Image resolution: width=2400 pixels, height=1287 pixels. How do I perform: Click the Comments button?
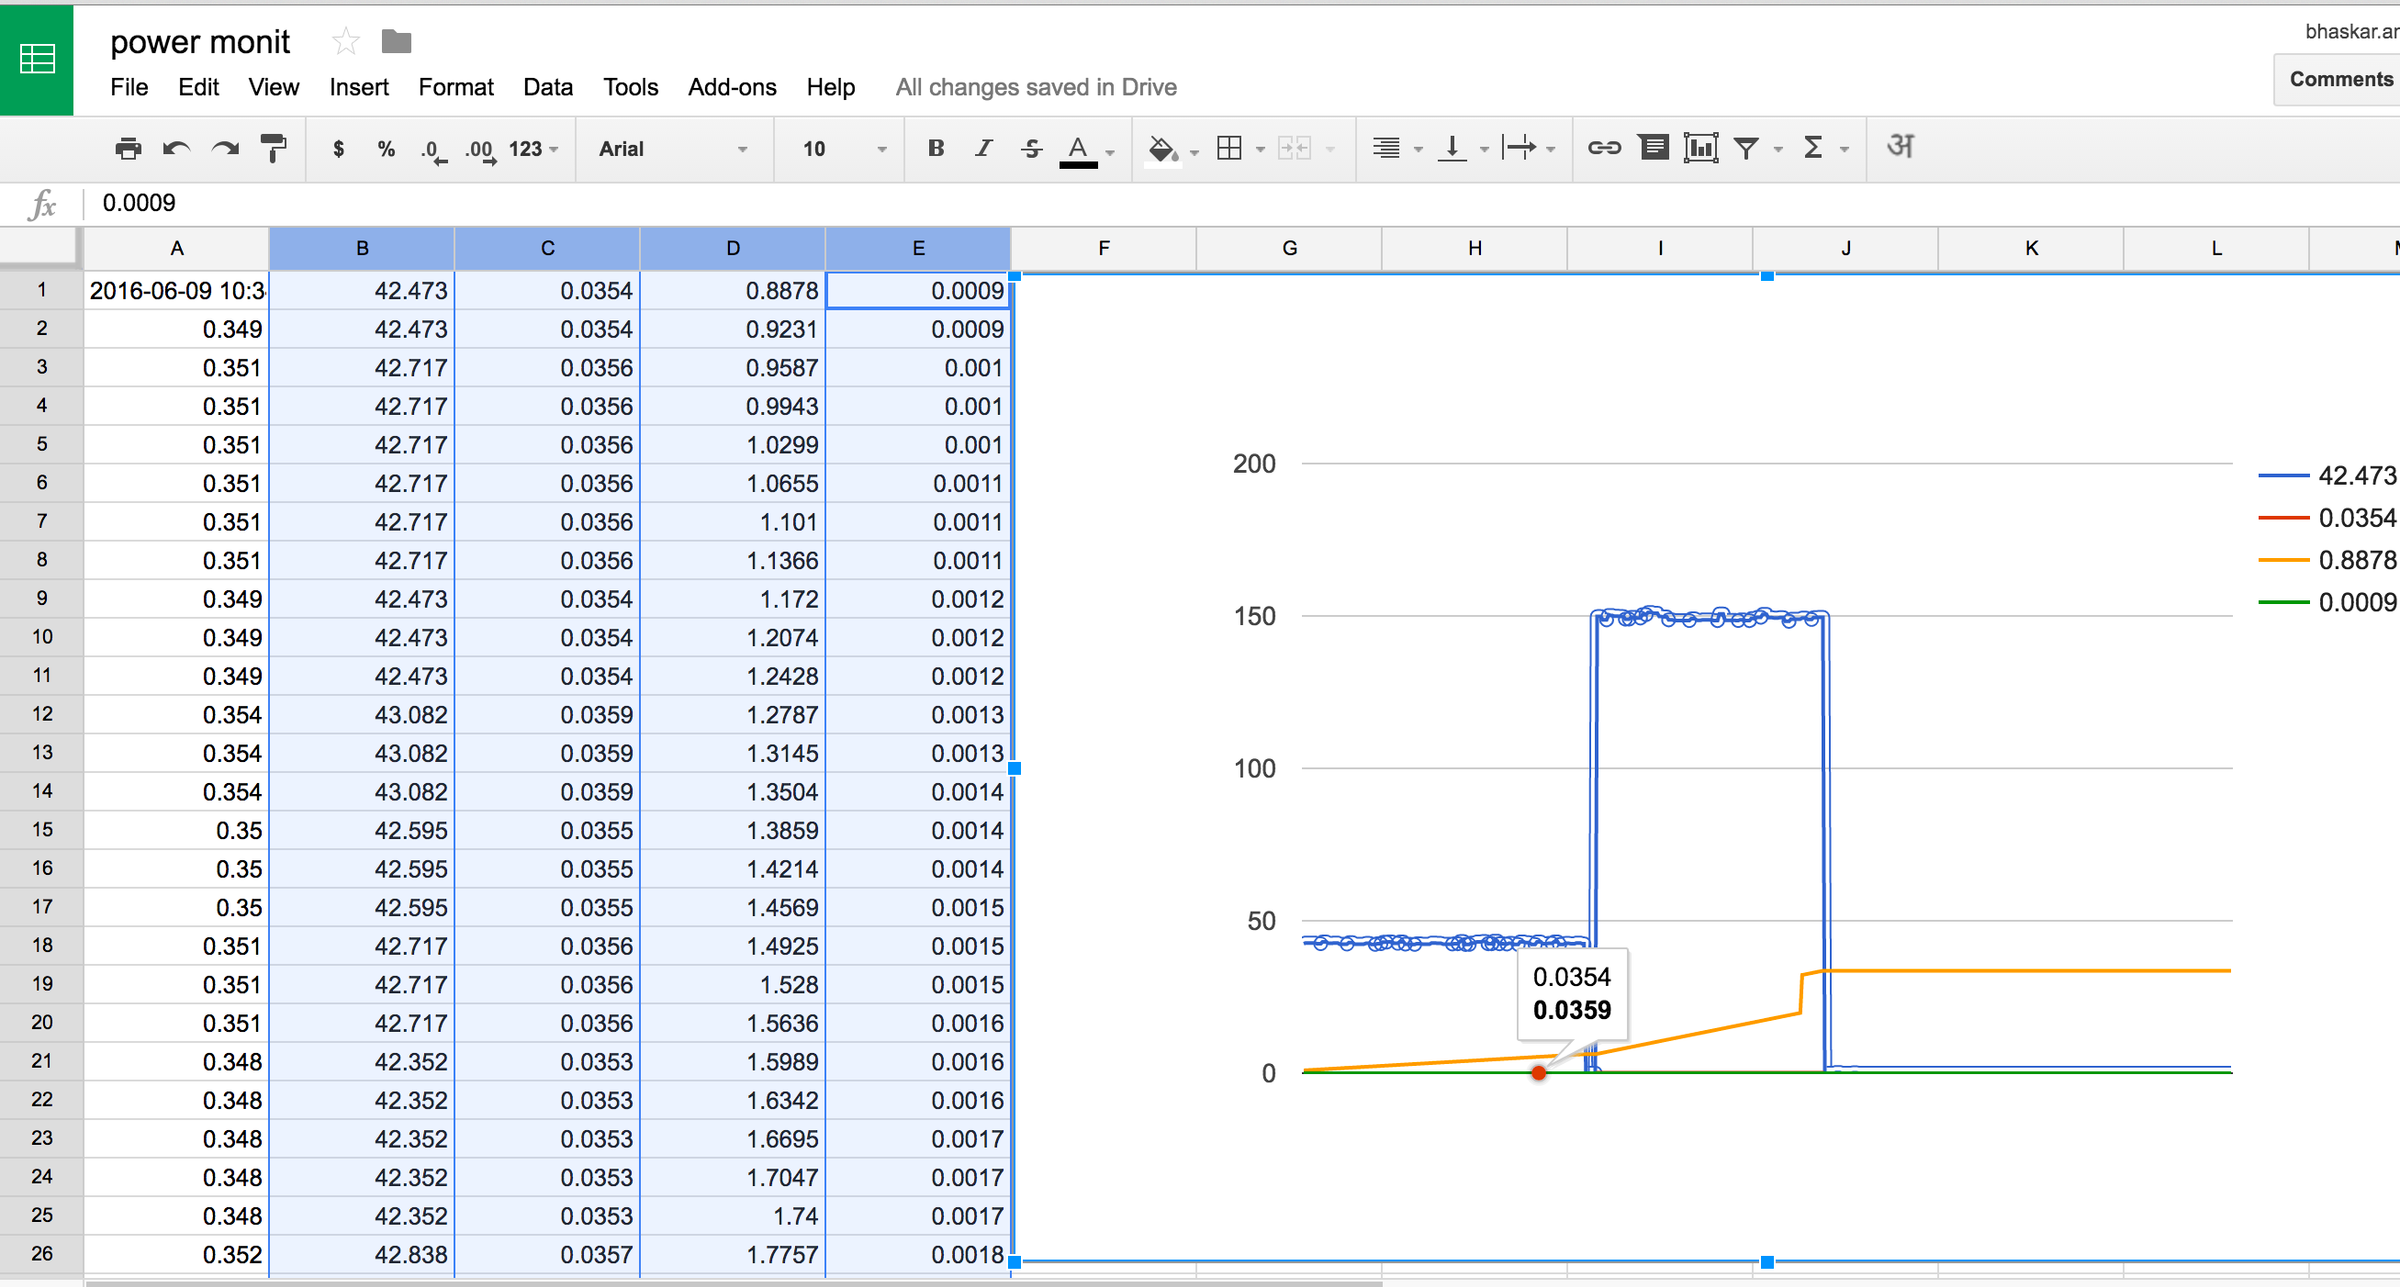(x=2340, y=79)
